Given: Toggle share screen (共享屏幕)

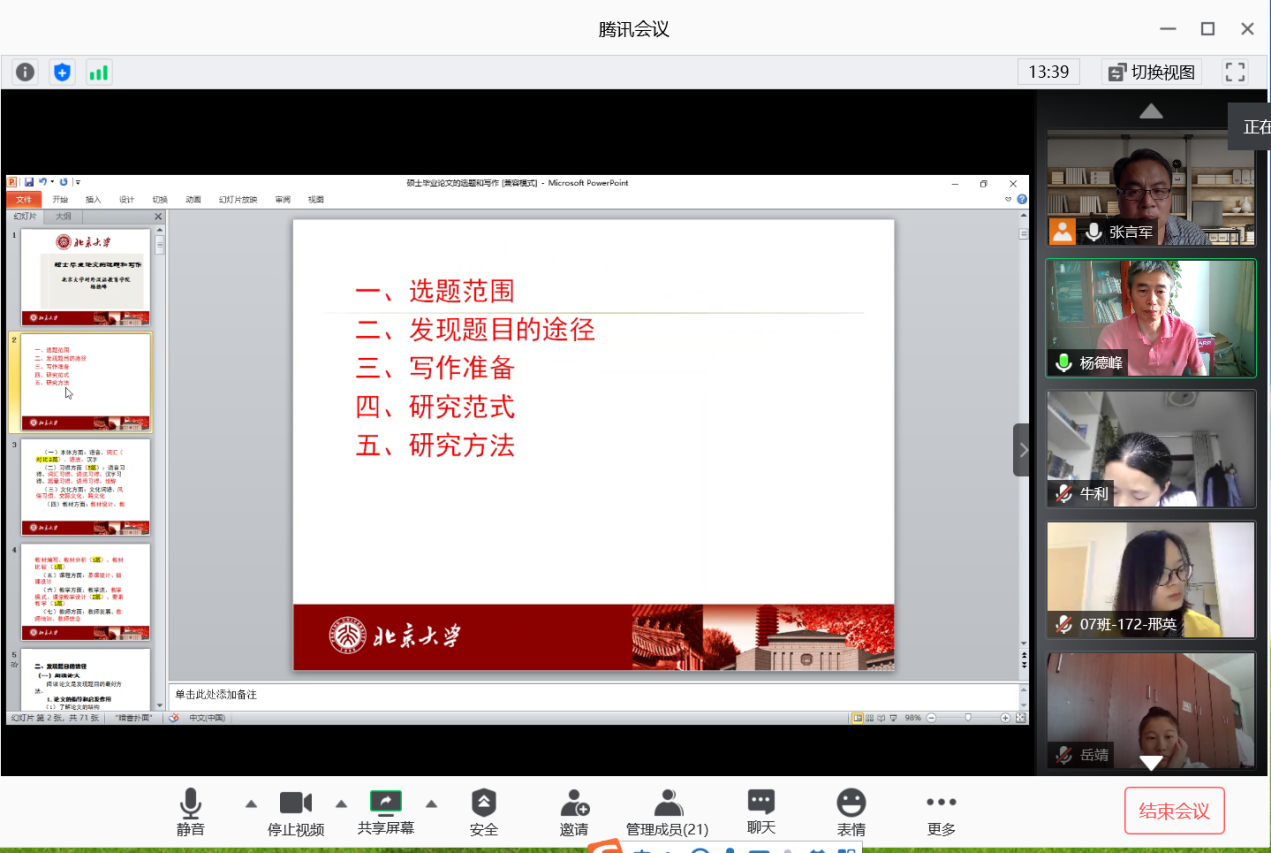Looking at the screenshot, I should [x=386, y=811].
